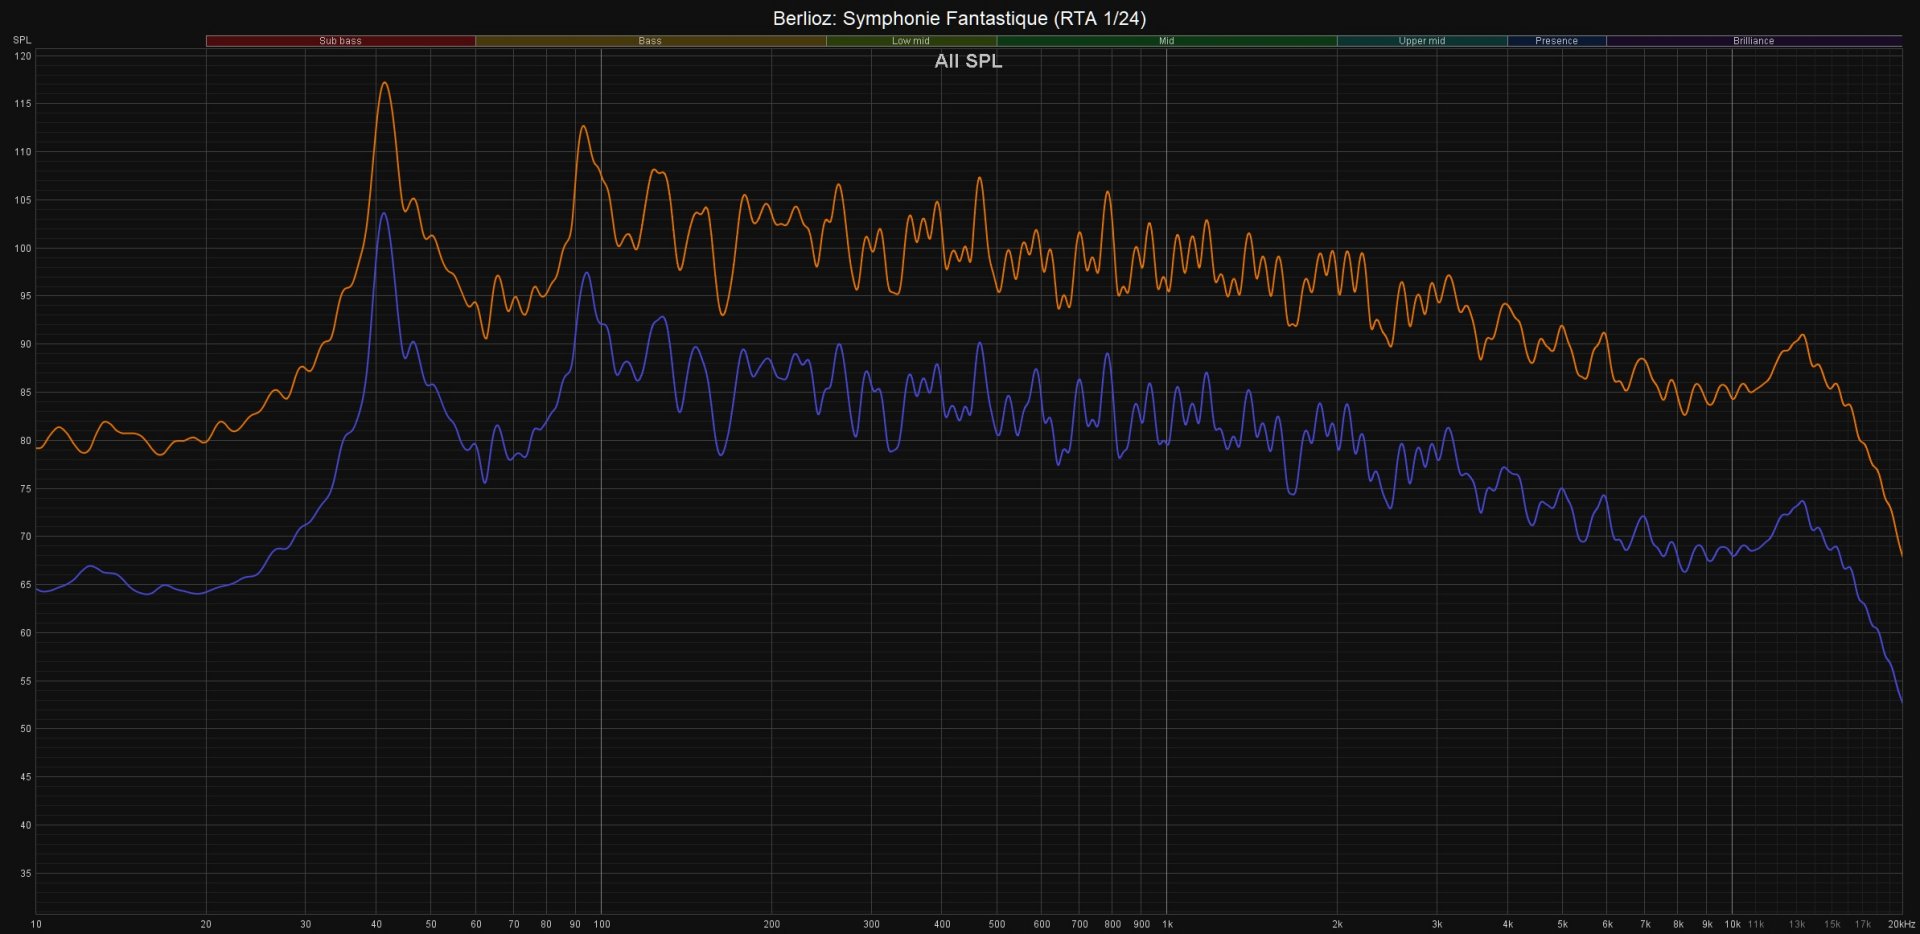Click the All SPL graph label

coord(968,61)
